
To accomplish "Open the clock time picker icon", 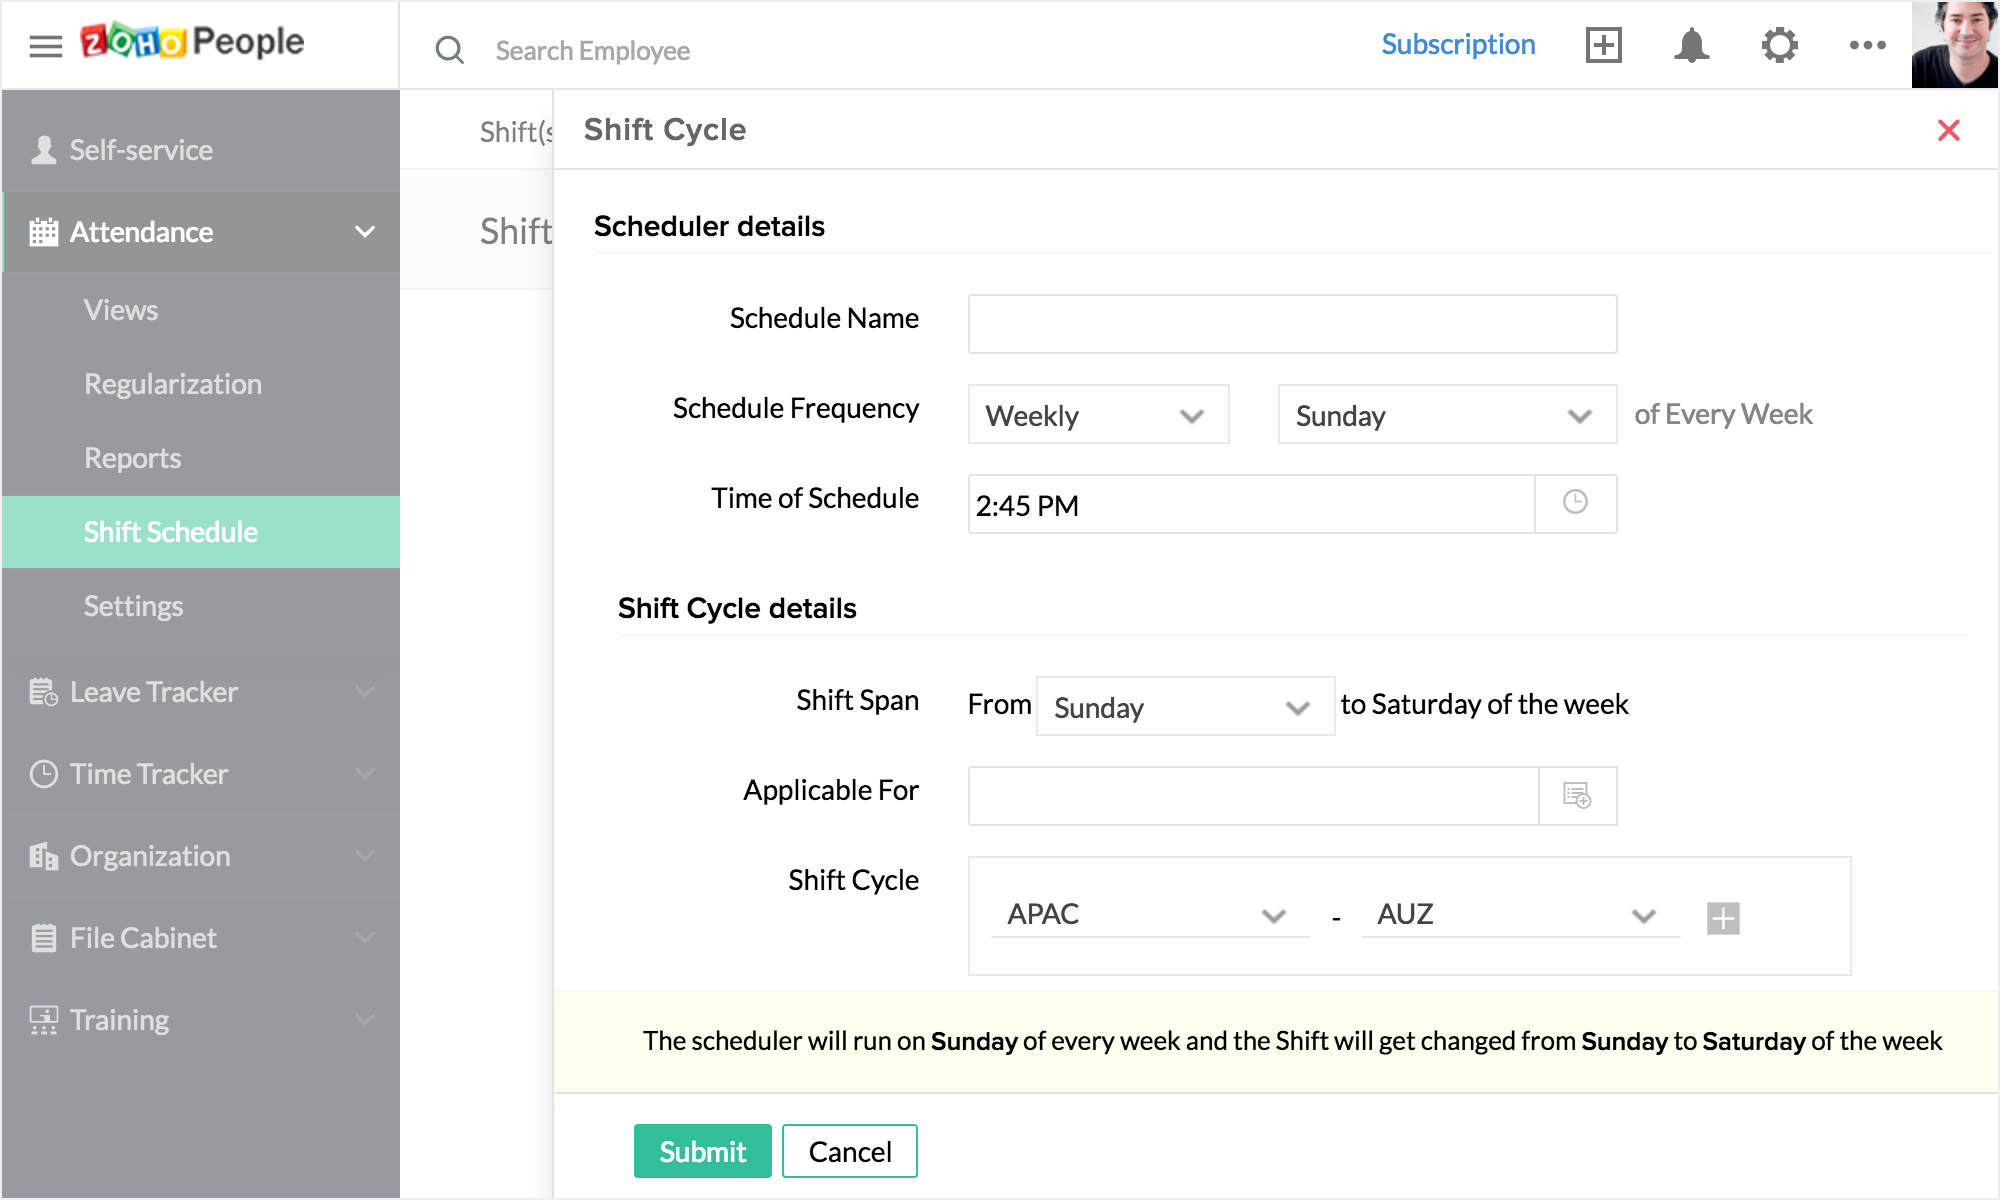I will pos(1575,503).
